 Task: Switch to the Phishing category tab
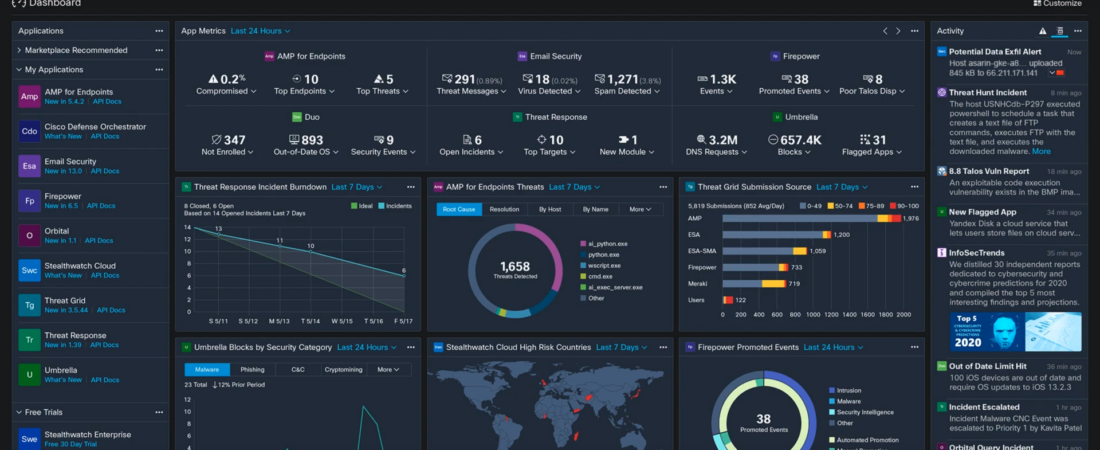(253, 369)
